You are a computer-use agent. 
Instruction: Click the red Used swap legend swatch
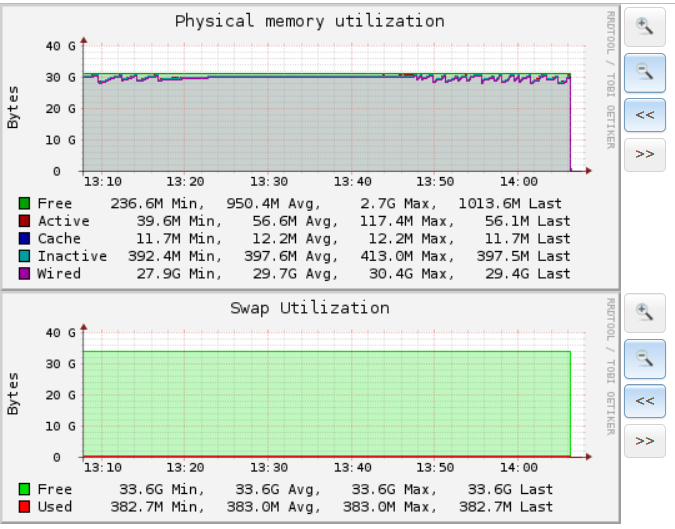[25, 507]
